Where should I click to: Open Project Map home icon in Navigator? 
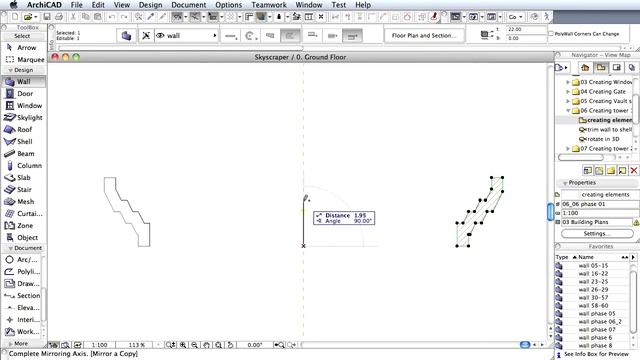pos(585,68)
